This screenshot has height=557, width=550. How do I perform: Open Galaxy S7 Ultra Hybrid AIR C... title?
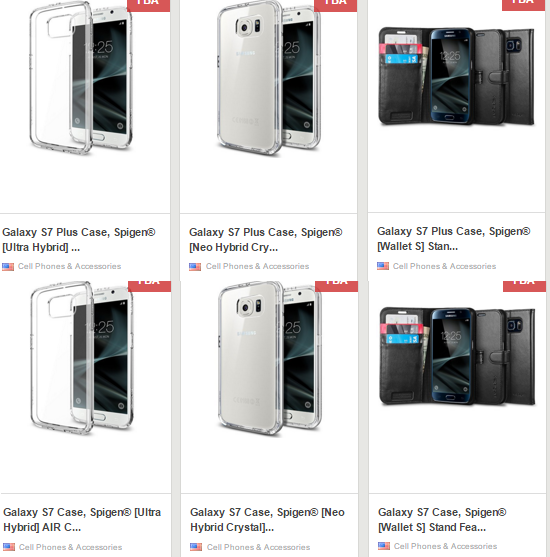point(82,520)
